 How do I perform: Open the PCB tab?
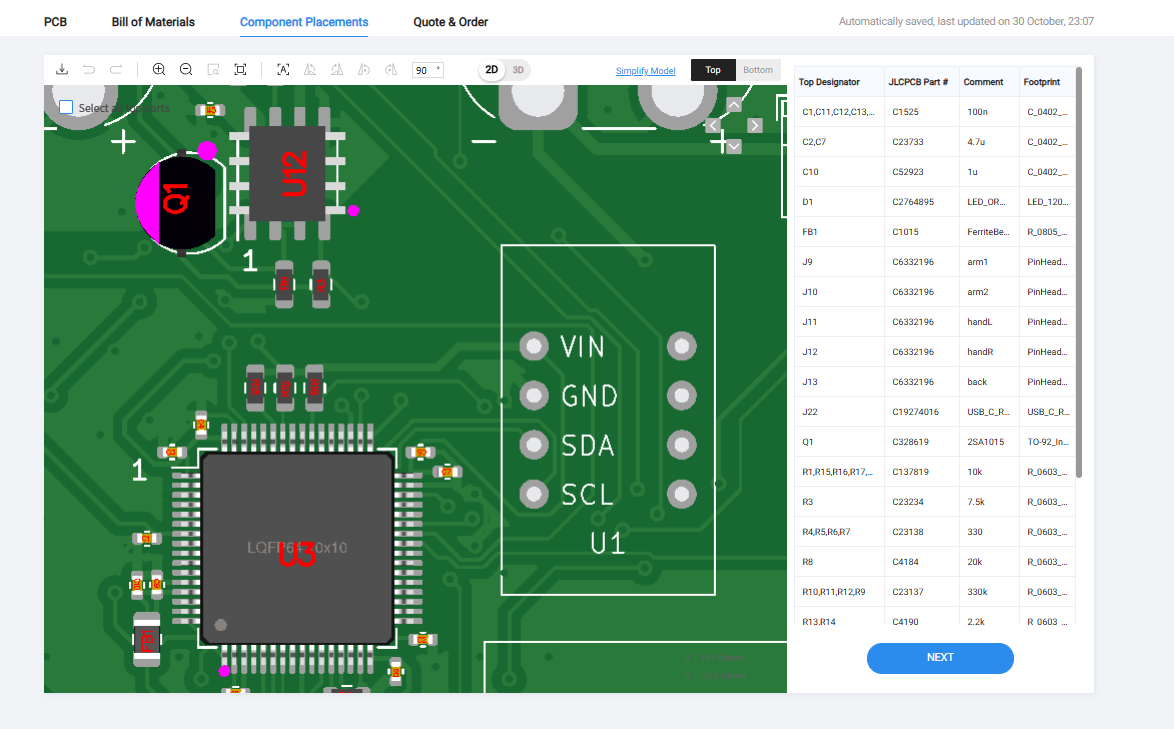55,22
